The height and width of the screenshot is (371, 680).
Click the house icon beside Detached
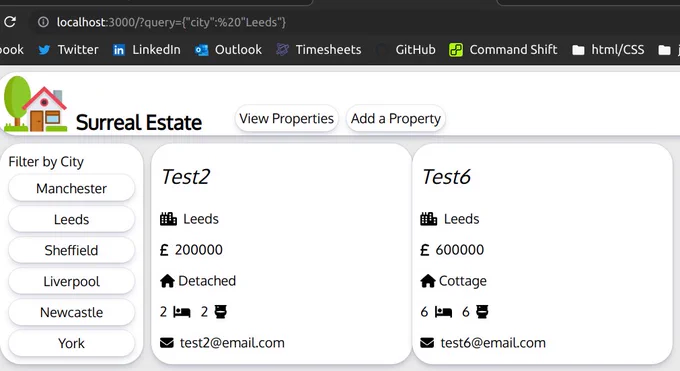[167, 281]
